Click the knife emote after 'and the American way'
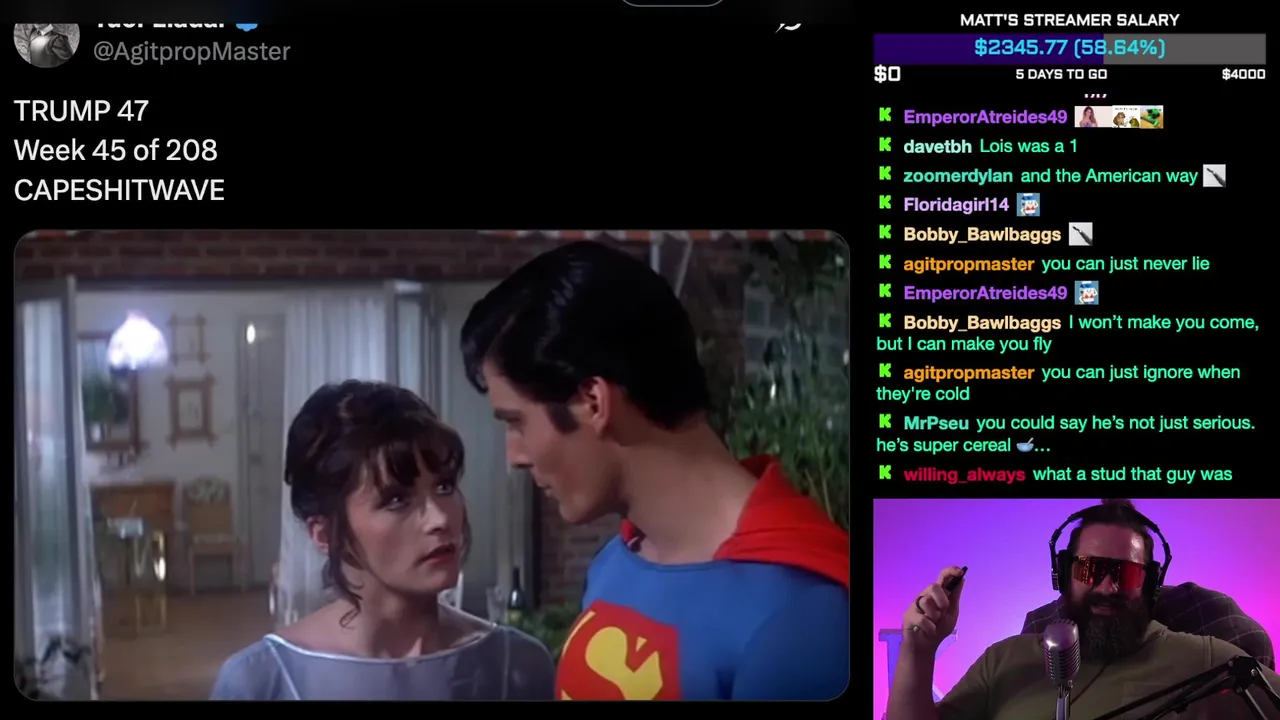Image resolution: width=1280 pixels, height=720 pixels. tap(1214, 176)
